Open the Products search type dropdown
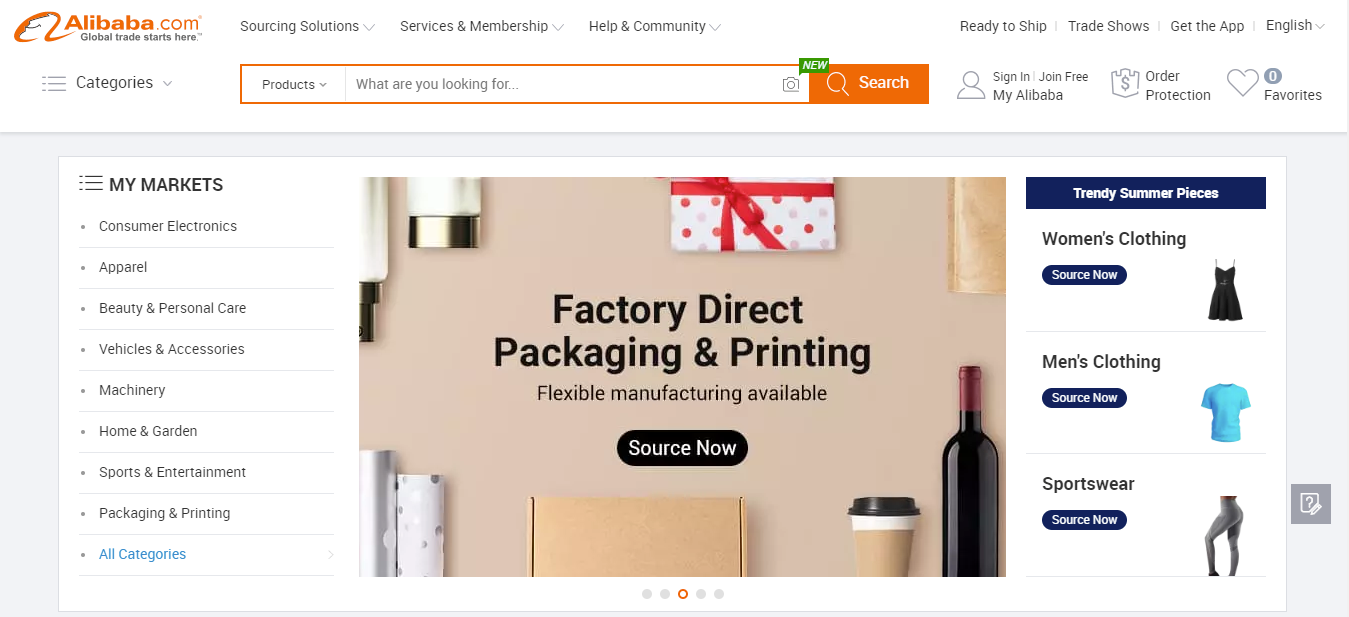Viewport: 1349px width, 617px height. click(x=294, y=84)
